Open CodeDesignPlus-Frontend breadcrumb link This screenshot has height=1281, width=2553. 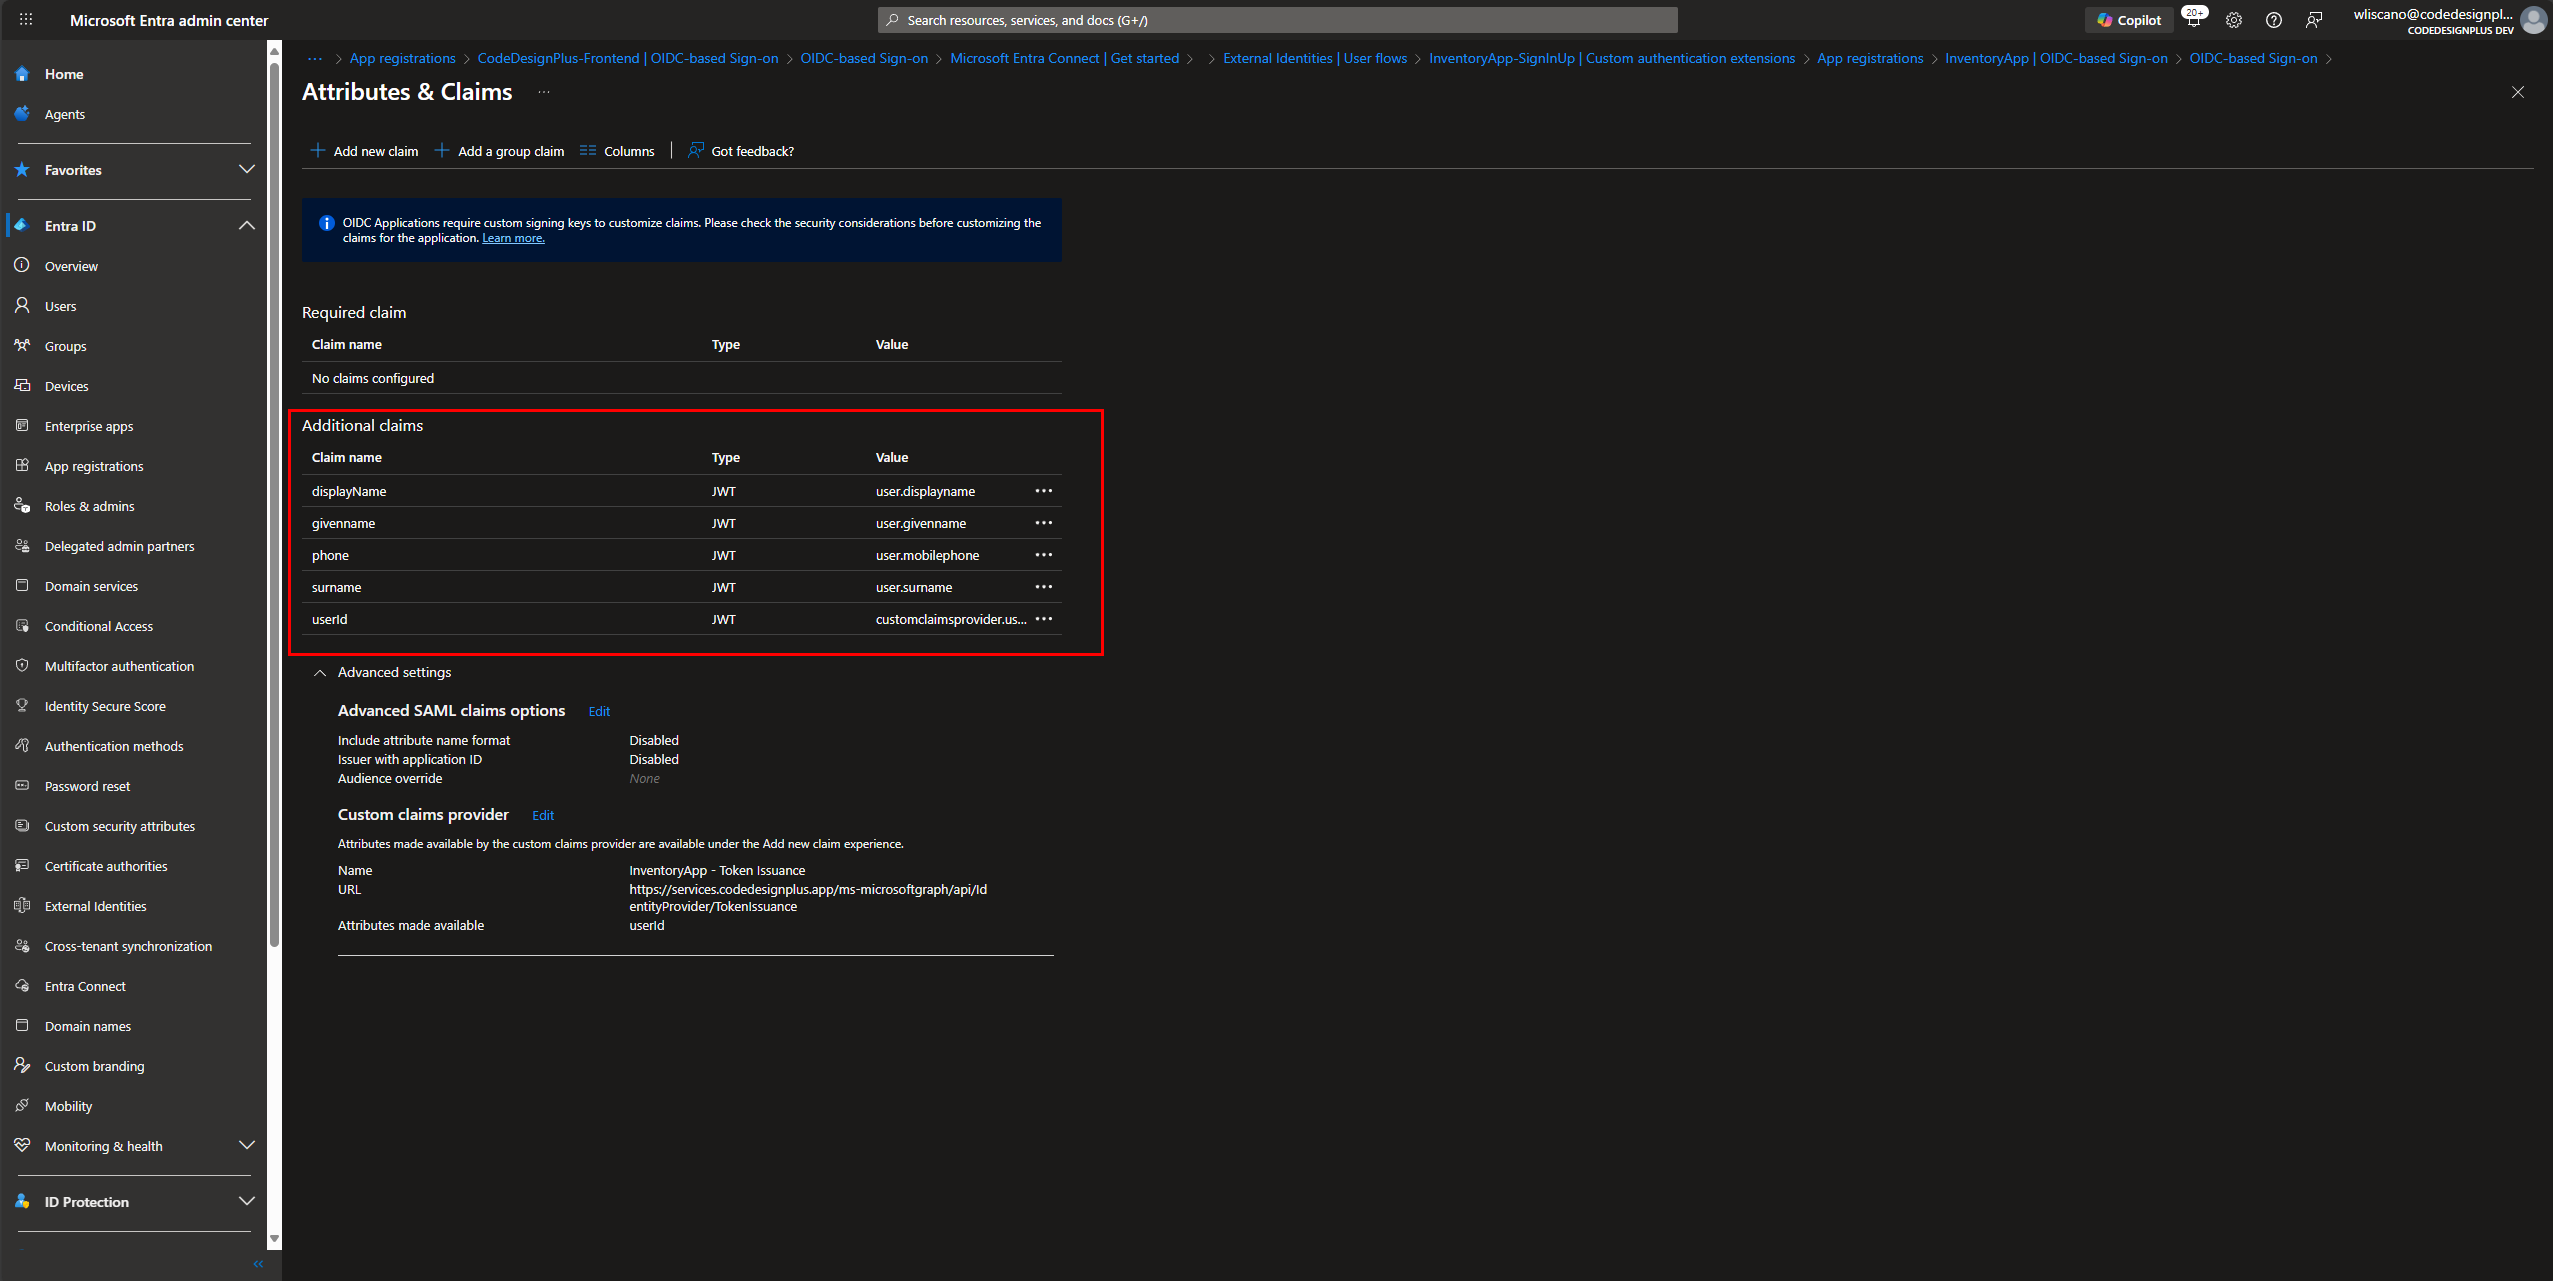628,59
